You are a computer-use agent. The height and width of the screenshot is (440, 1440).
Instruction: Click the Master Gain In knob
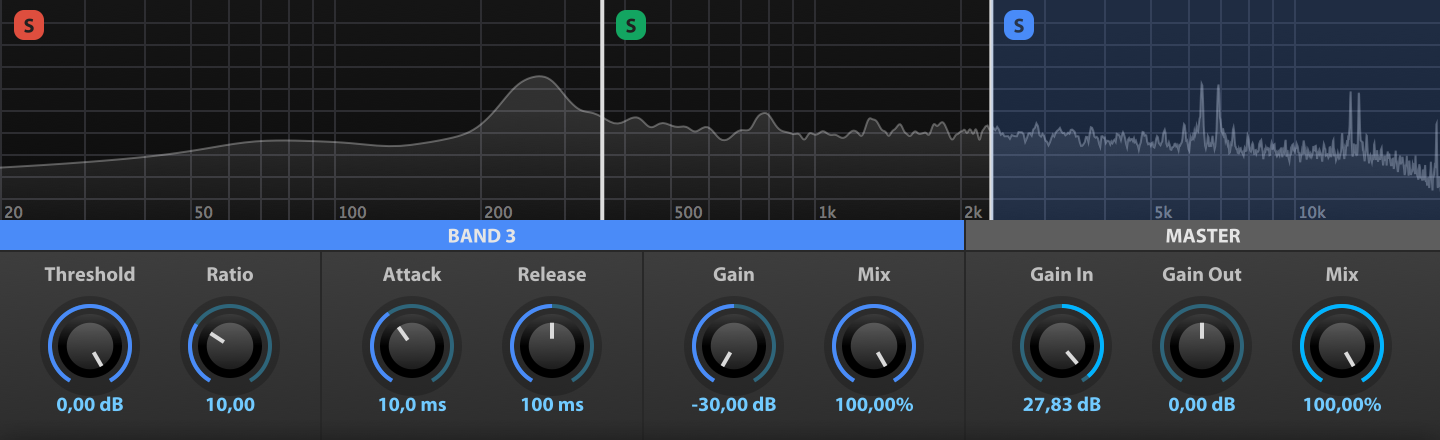pos(1062,346)
